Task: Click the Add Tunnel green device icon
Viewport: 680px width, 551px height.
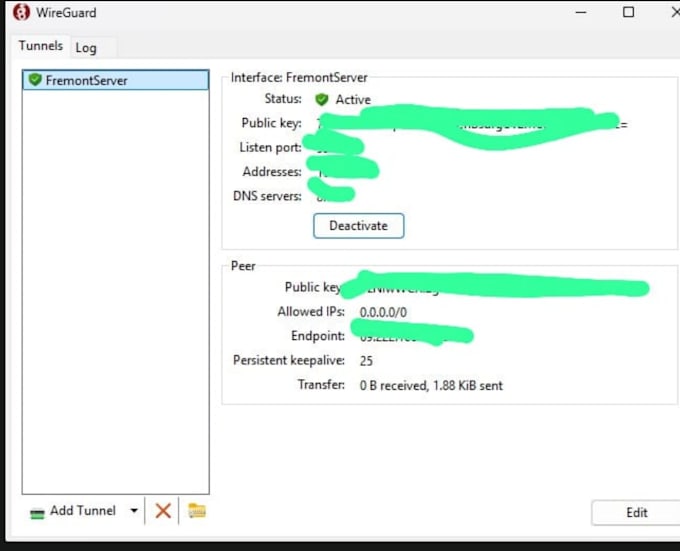Action: pos(37,514)
